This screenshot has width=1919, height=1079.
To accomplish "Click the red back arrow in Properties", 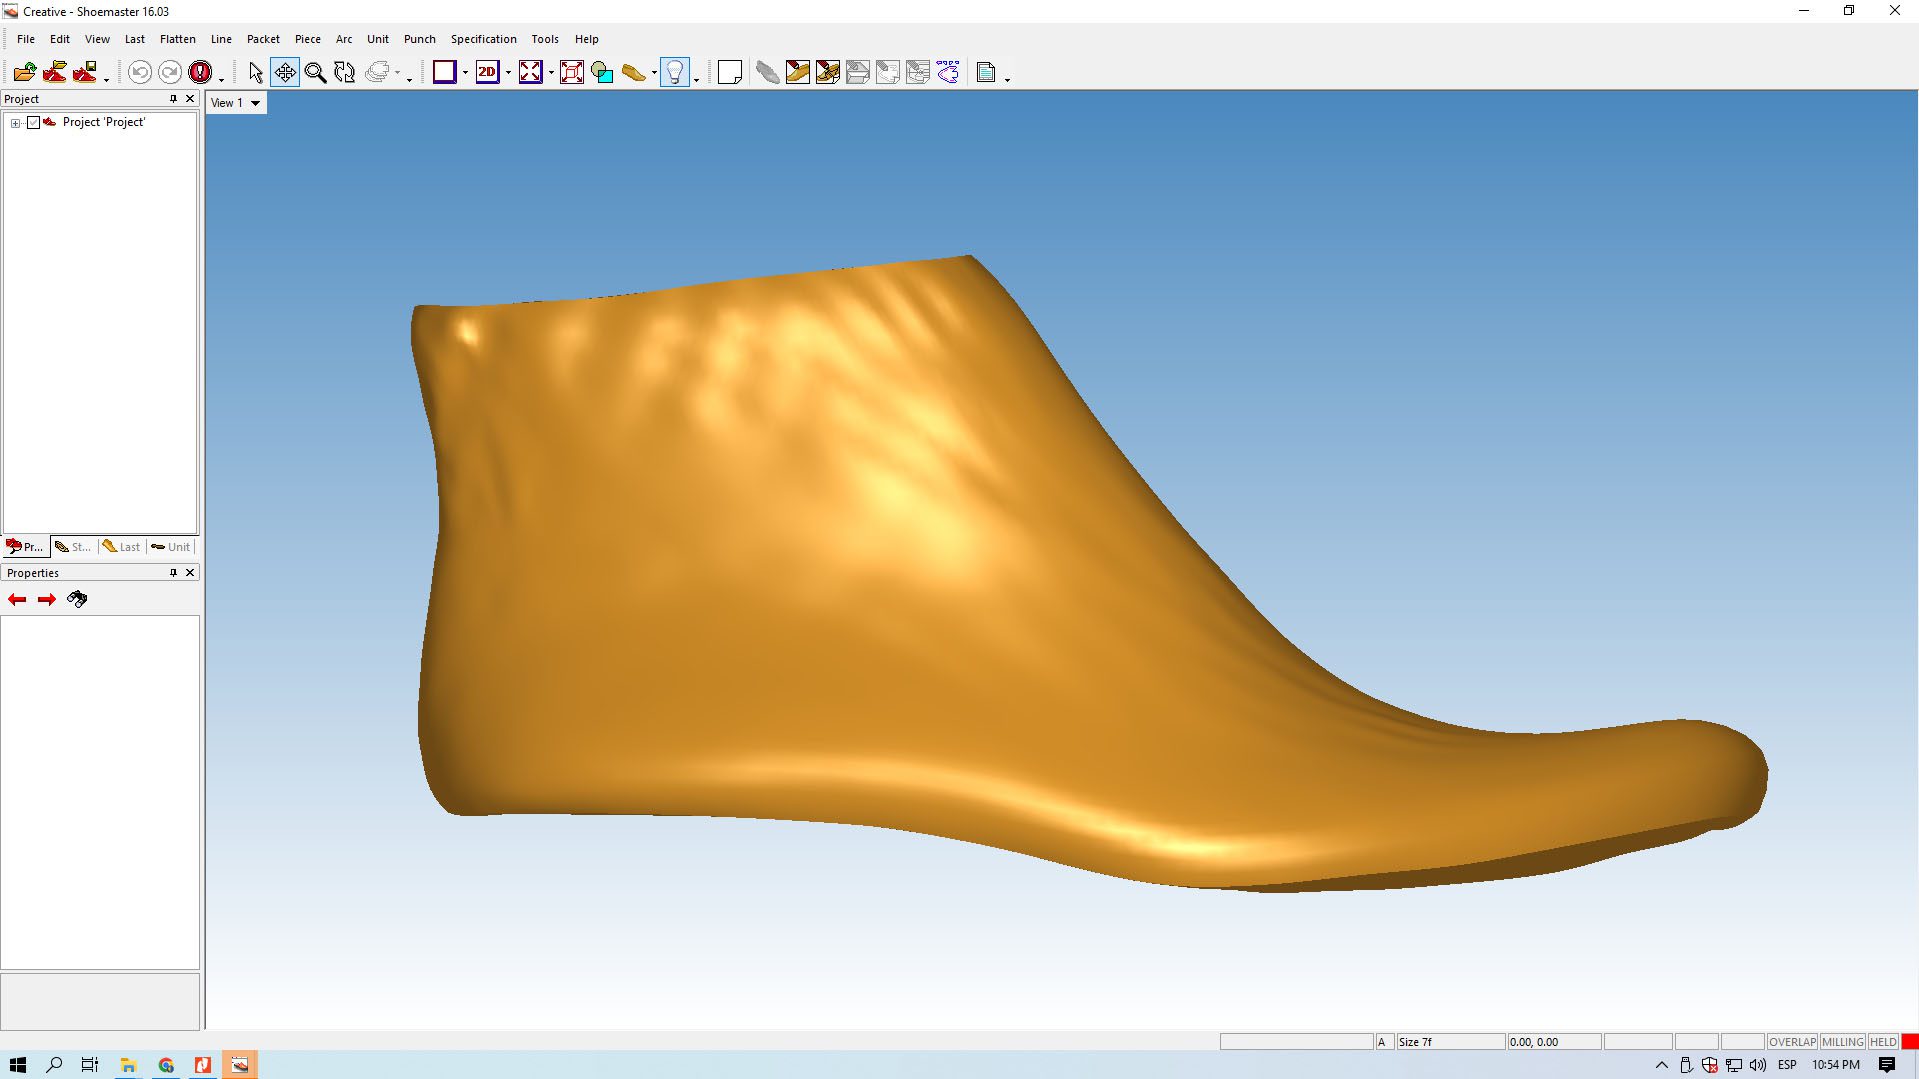I will (17, 599).
